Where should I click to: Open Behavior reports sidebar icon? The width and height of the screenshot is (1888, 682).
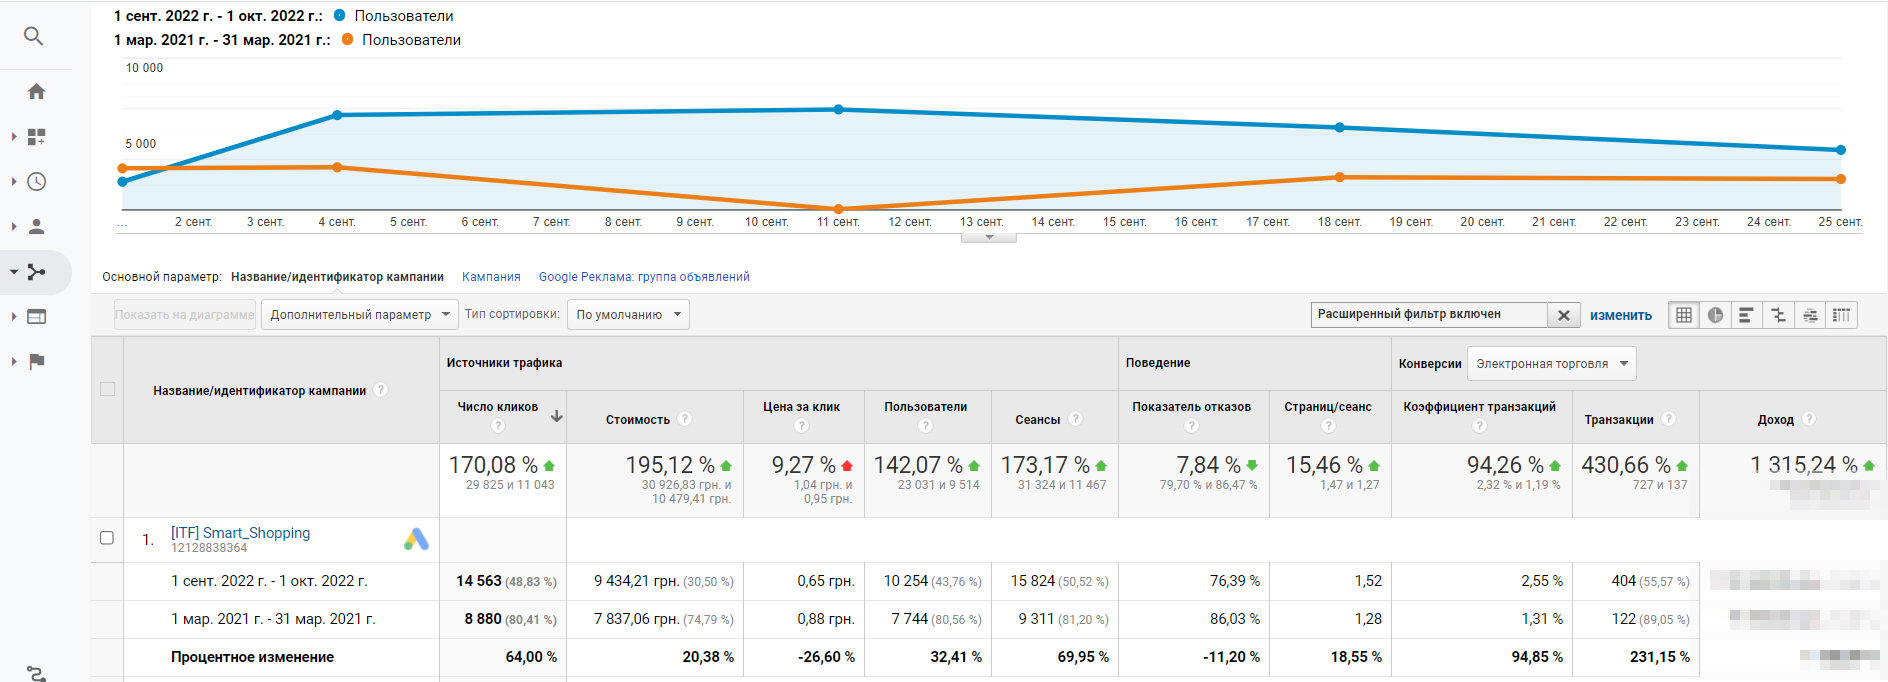pos(36,317)
